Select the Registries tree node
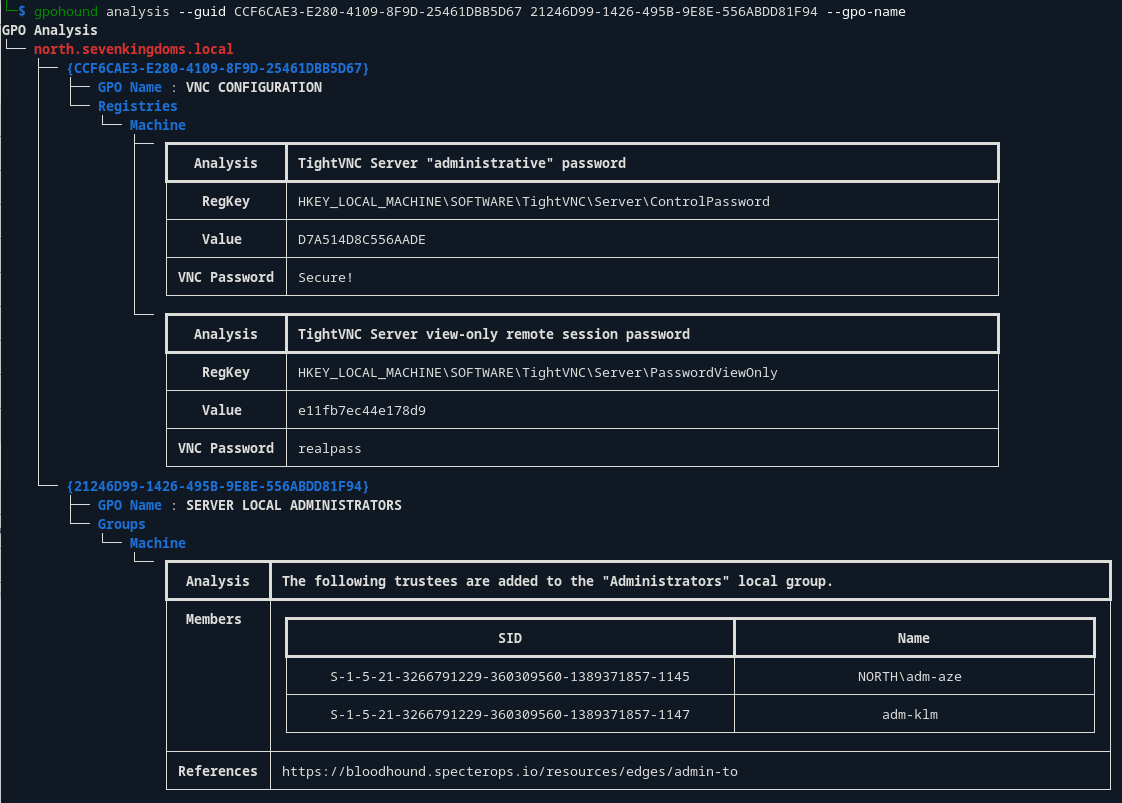The width and height of the screenshot is (1122, 803). (137, 106)
